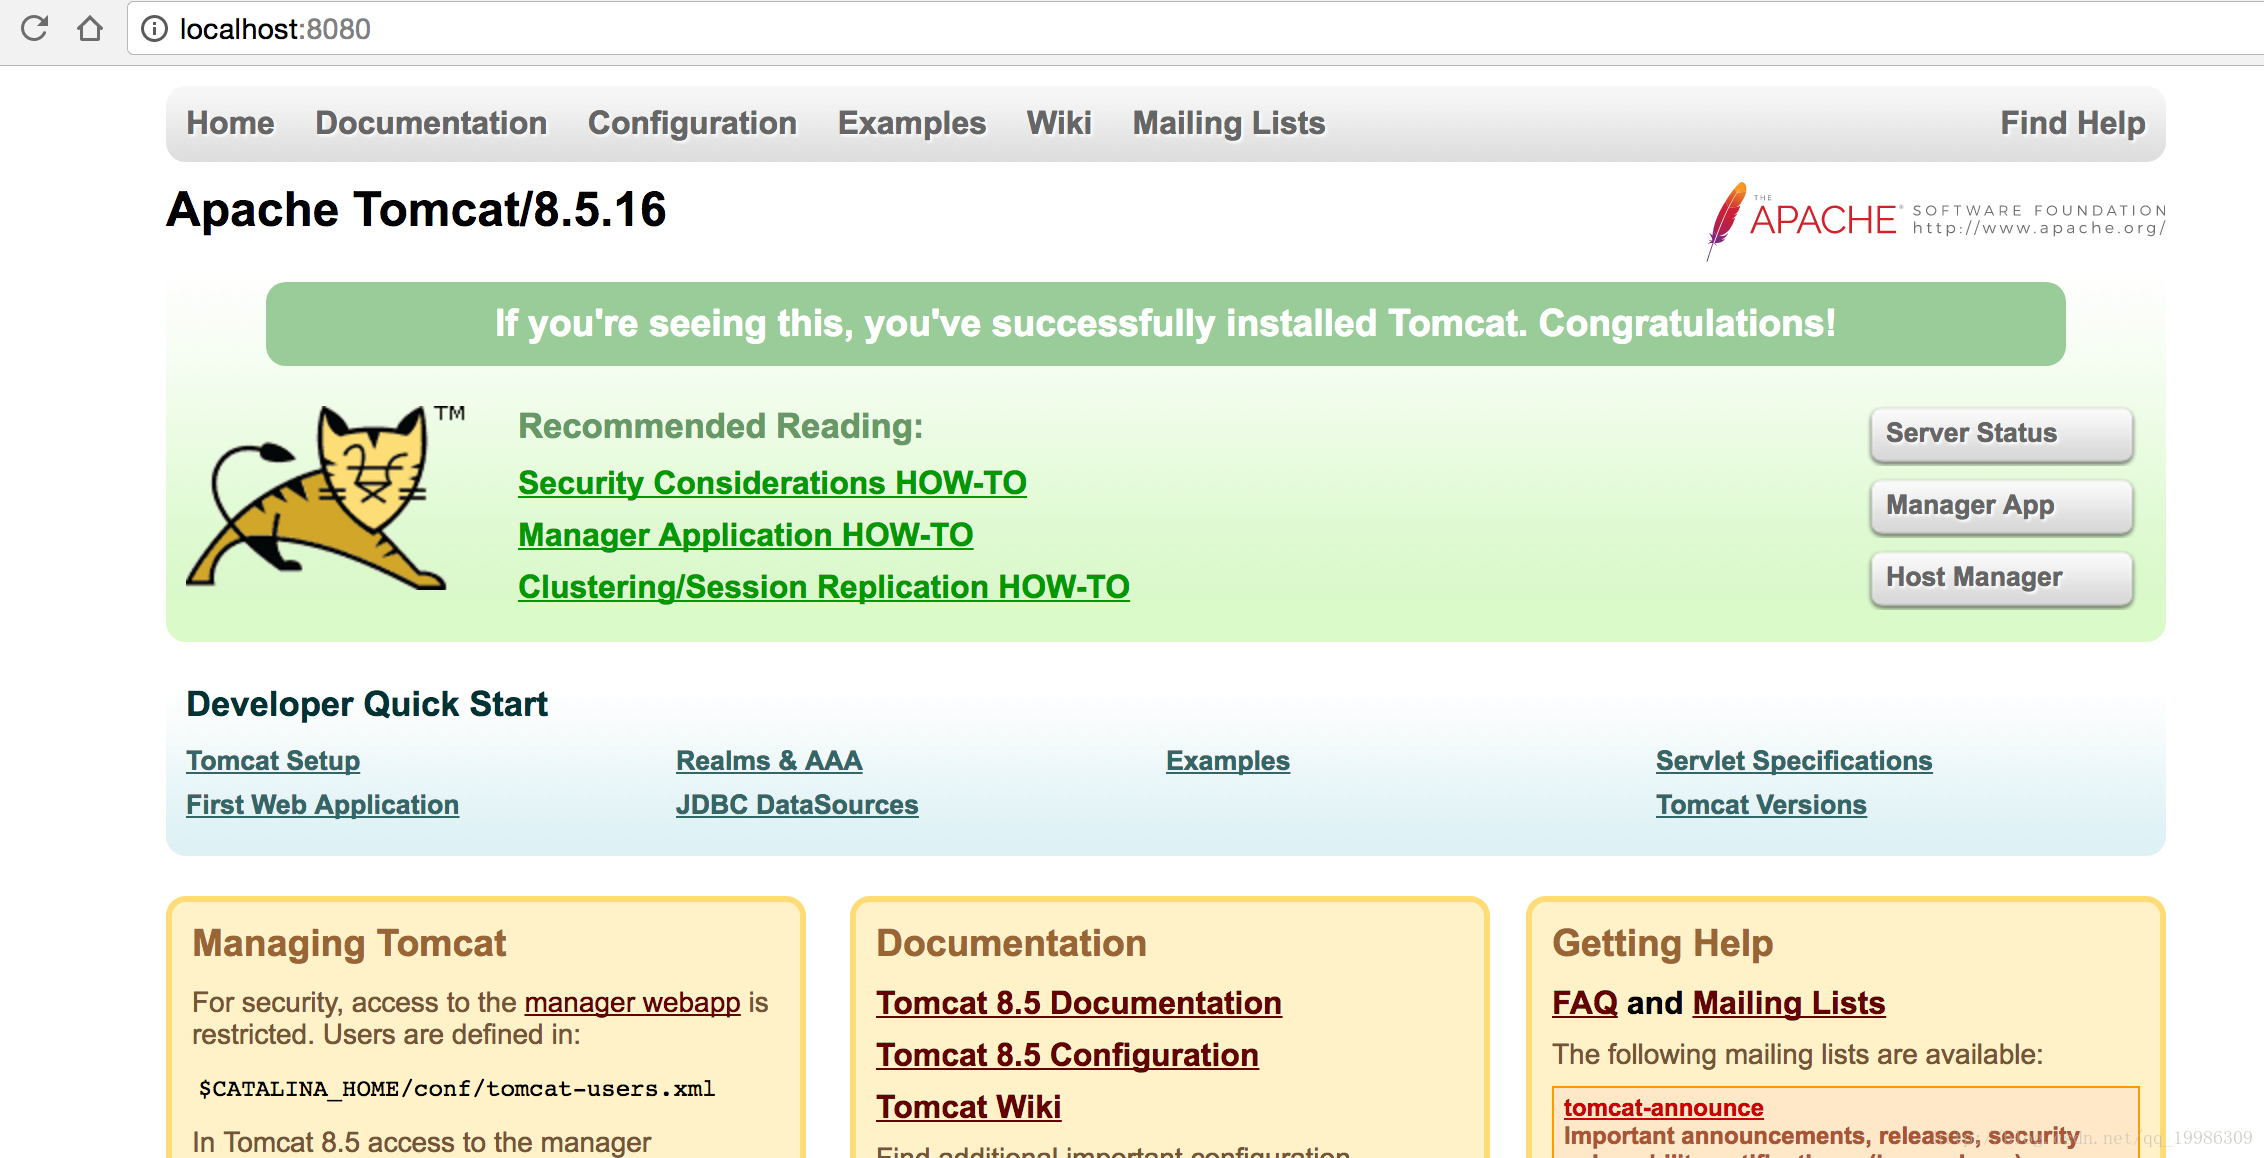Viewport: 2264px width, 1158px height.
Task: Click the browser reload icon
Action: 34,28
